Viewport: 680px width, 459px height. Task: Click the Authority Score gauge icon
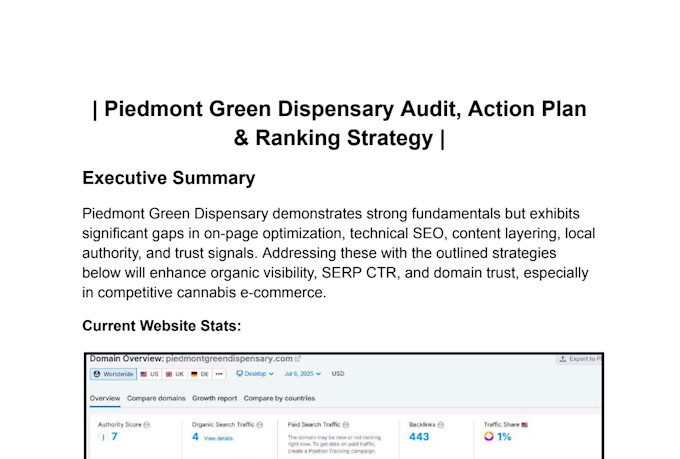tap(103, 437)
